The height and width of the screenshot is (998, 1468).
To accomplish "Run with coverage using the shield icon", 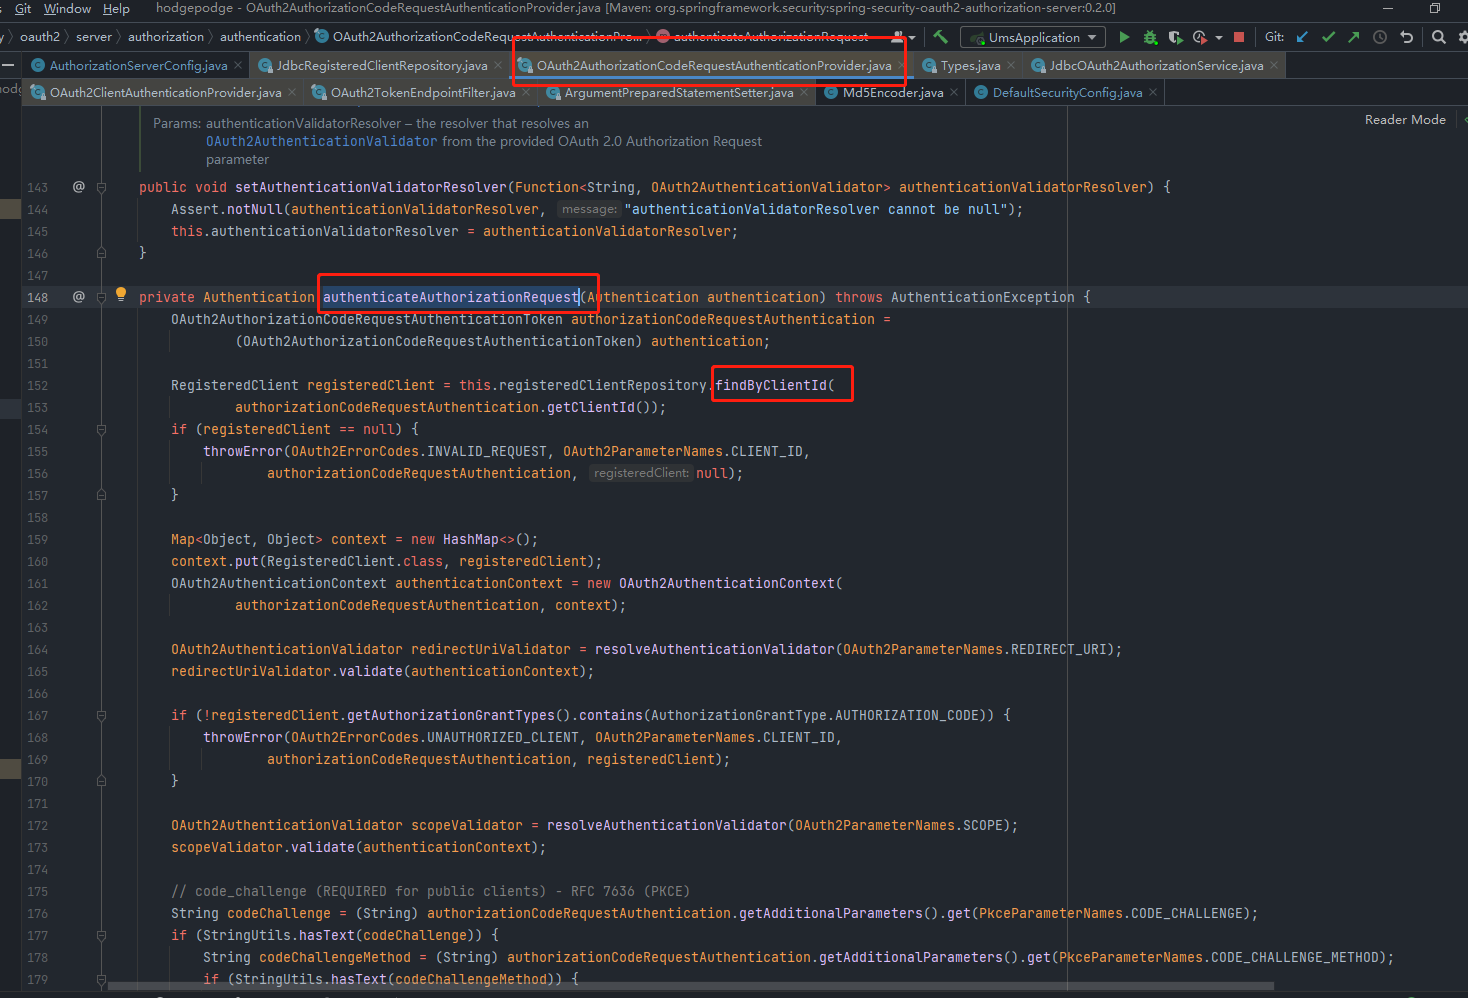I will pos(1174,36).
